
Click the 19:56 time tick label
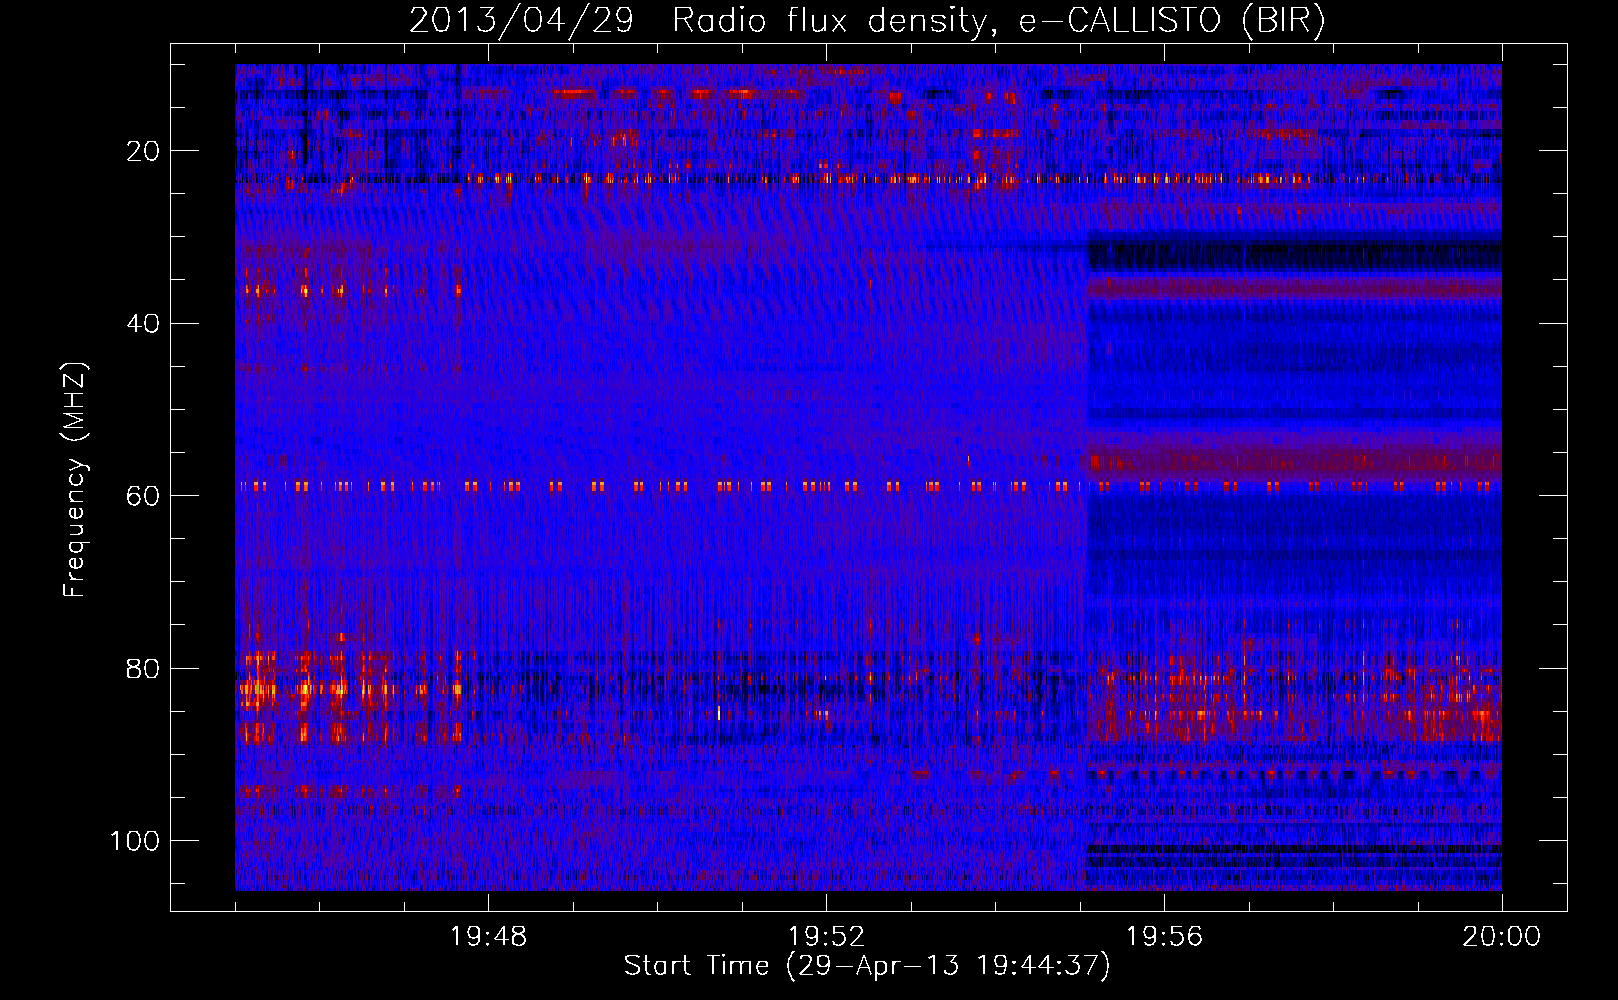pyautogui.click(x=1164, y=937)
